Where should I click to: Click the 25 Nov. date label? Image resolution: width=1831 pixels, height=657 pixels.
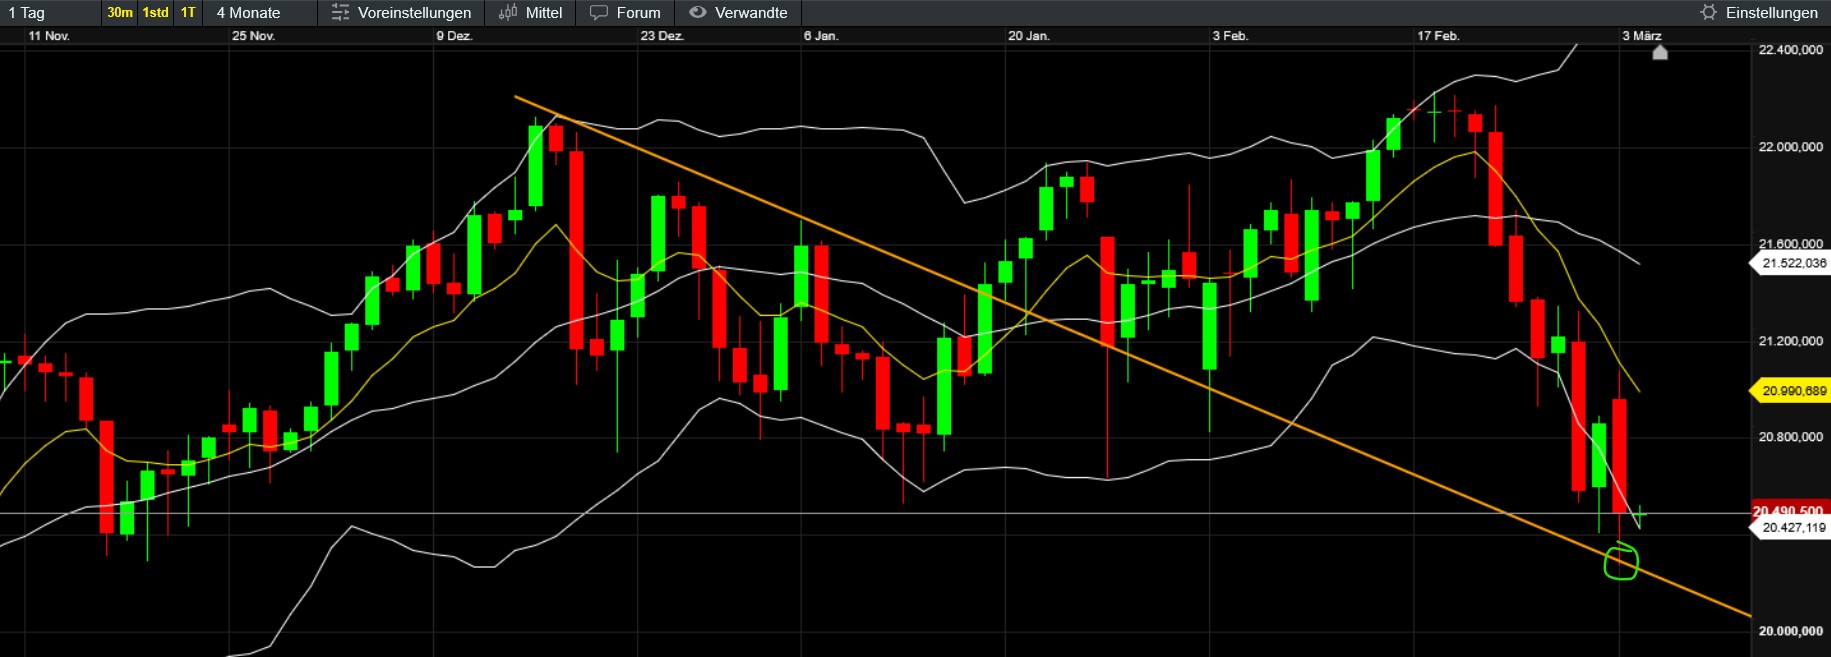[x=253, y=36]
